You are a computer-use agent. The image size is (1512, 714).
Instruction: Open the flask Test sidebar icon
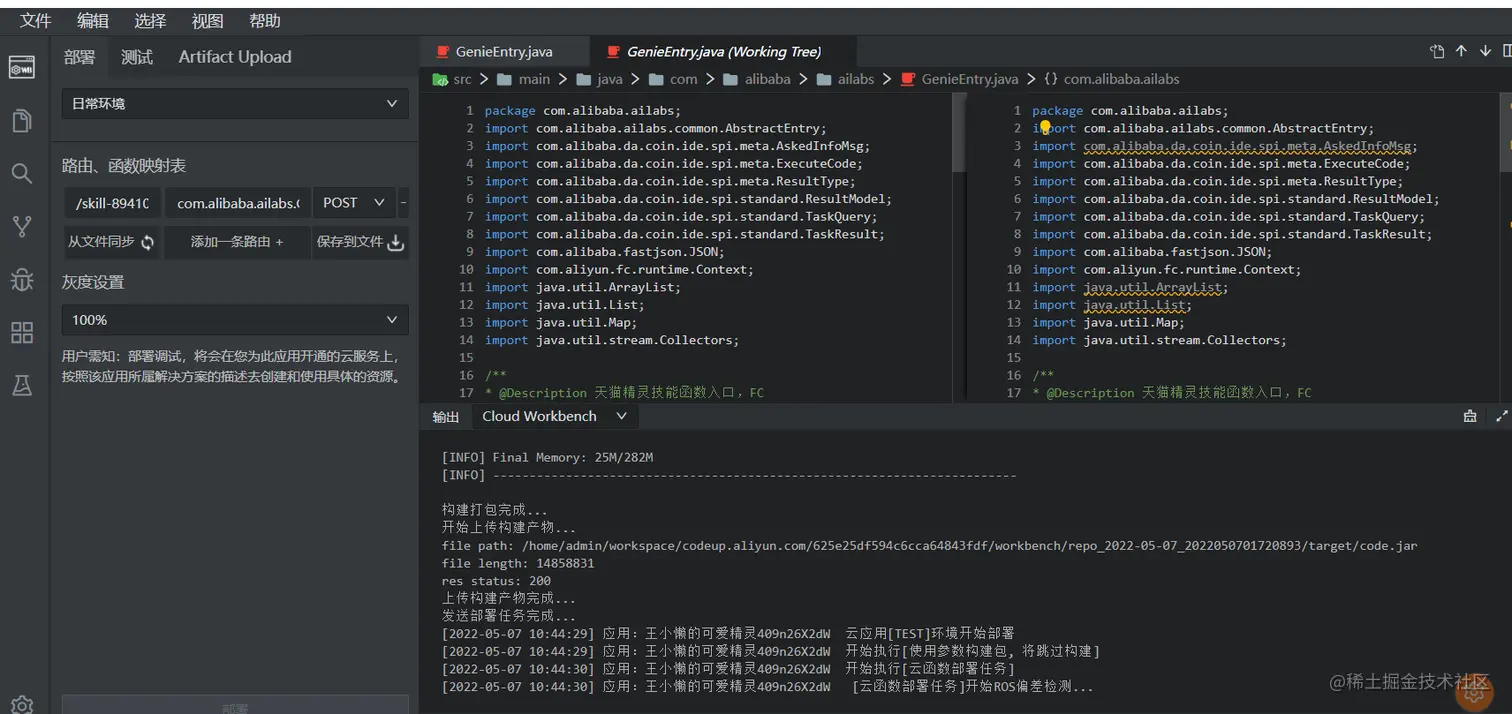21,385
